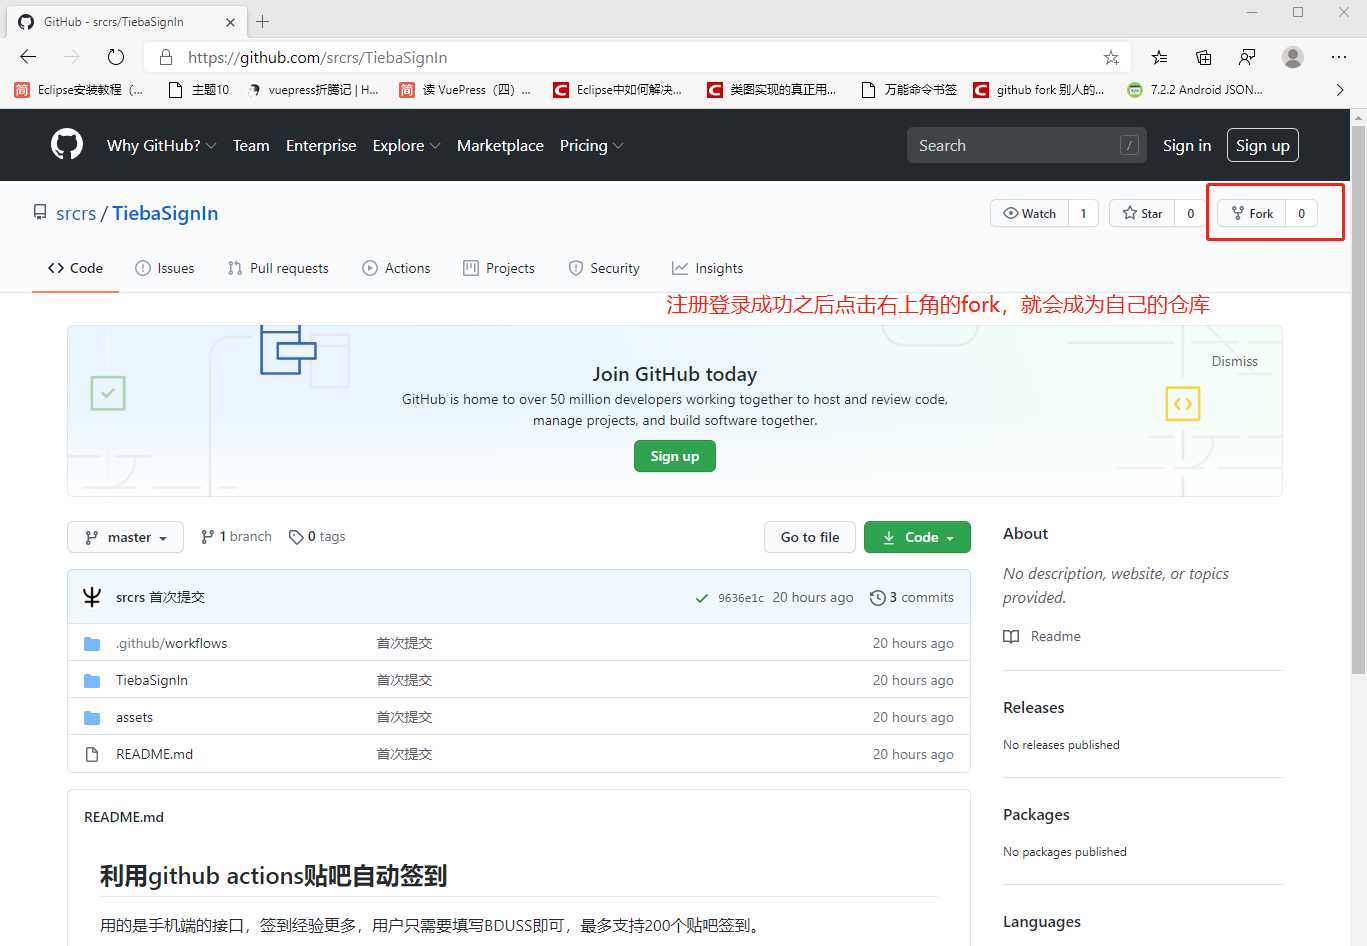View the 0 tags link

click(x=317, y=537)
